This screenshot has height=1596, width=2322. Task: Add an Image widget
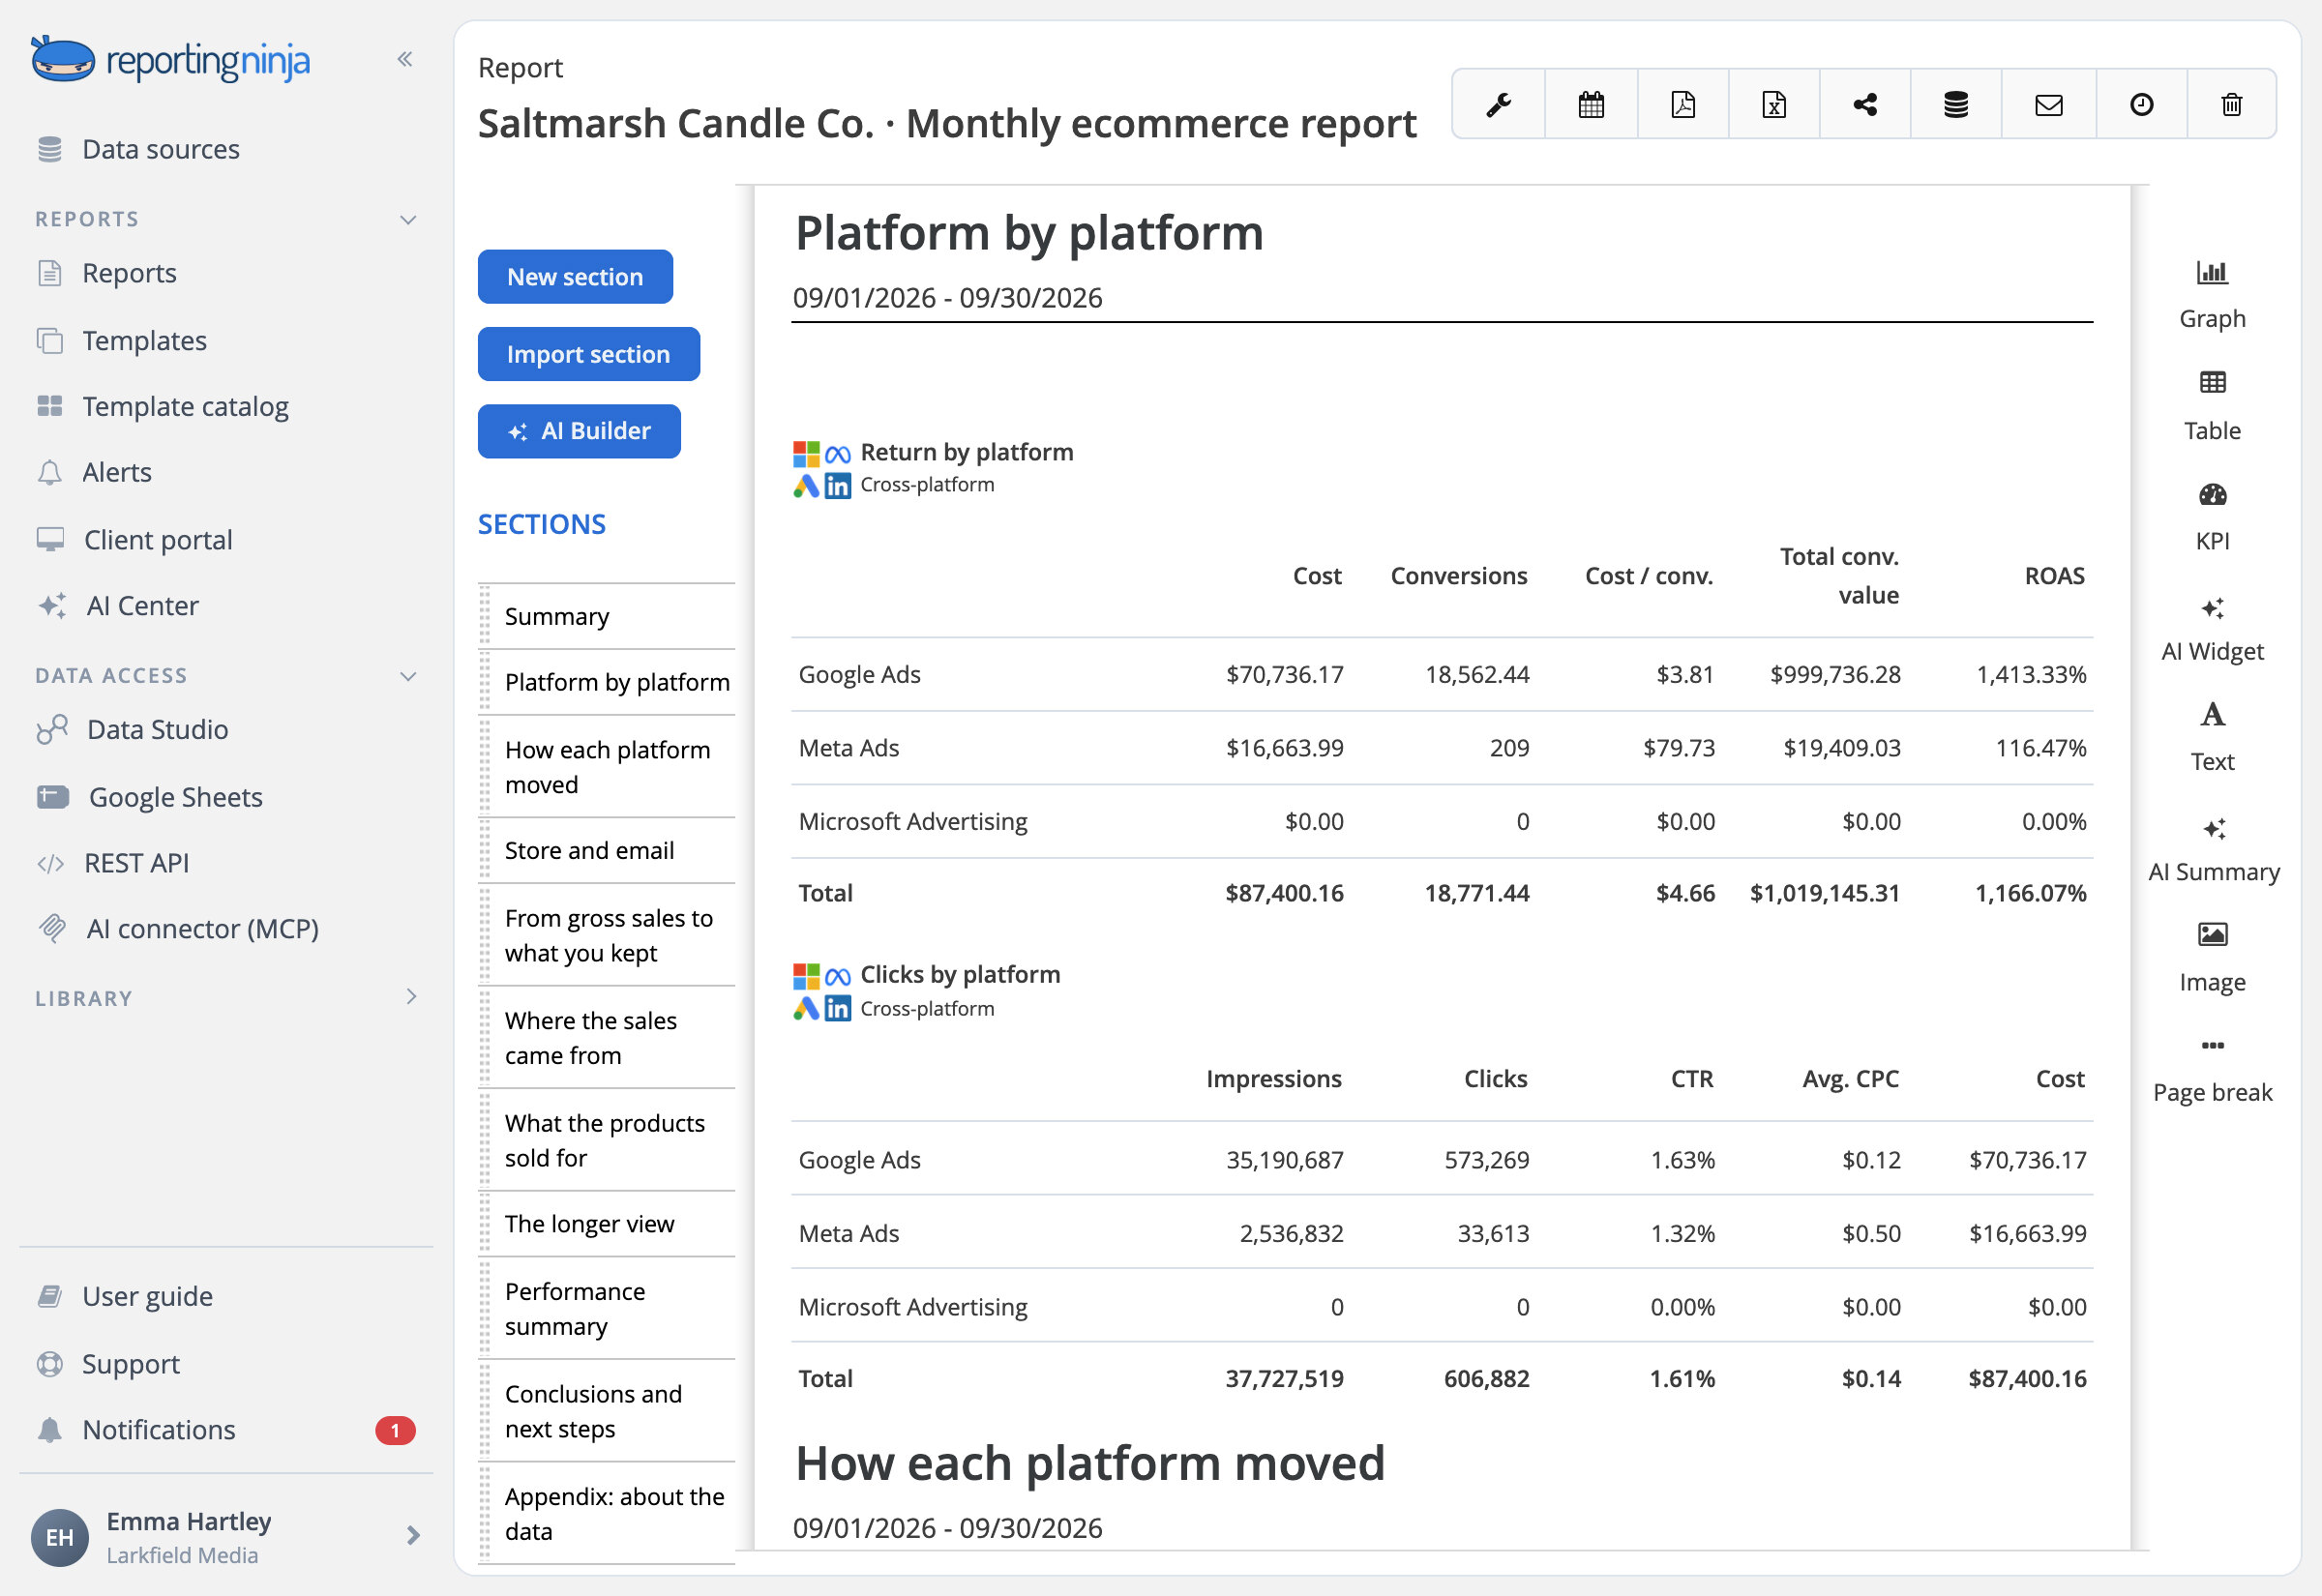pos(2212,958)
